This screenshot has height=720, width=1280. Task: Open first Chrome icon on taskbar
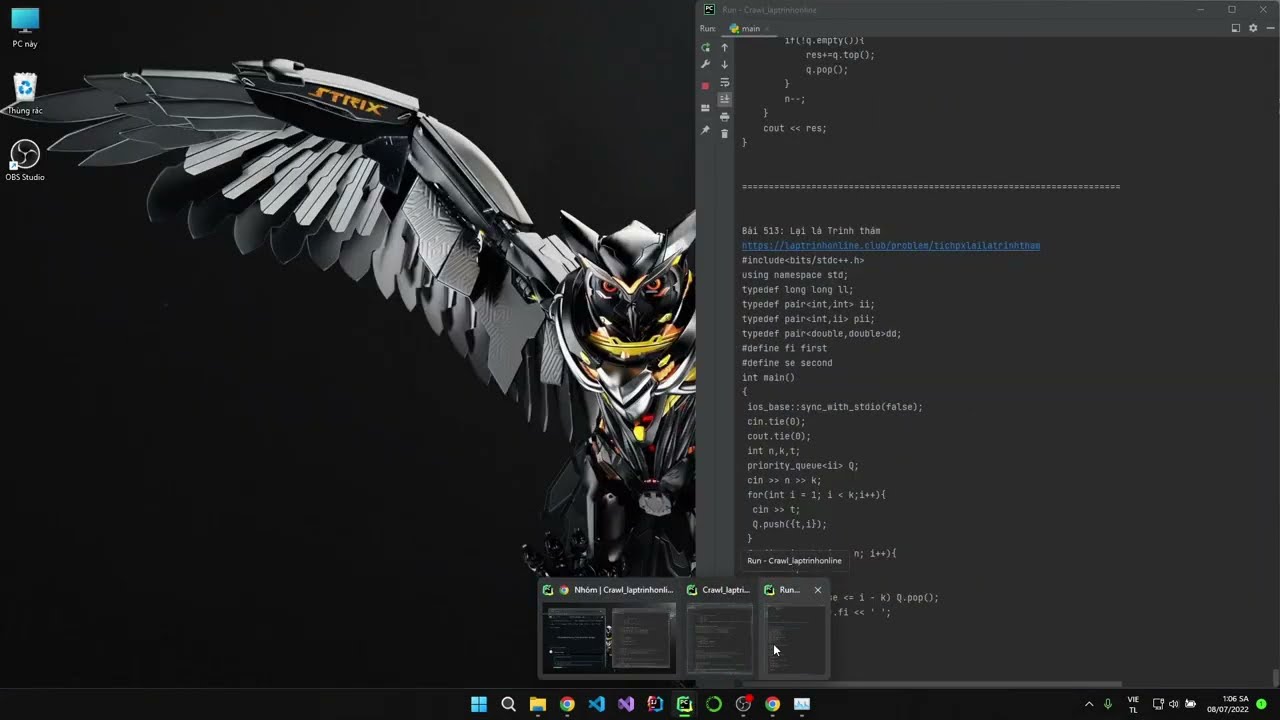pyautogui.click(x=567, y=704)
